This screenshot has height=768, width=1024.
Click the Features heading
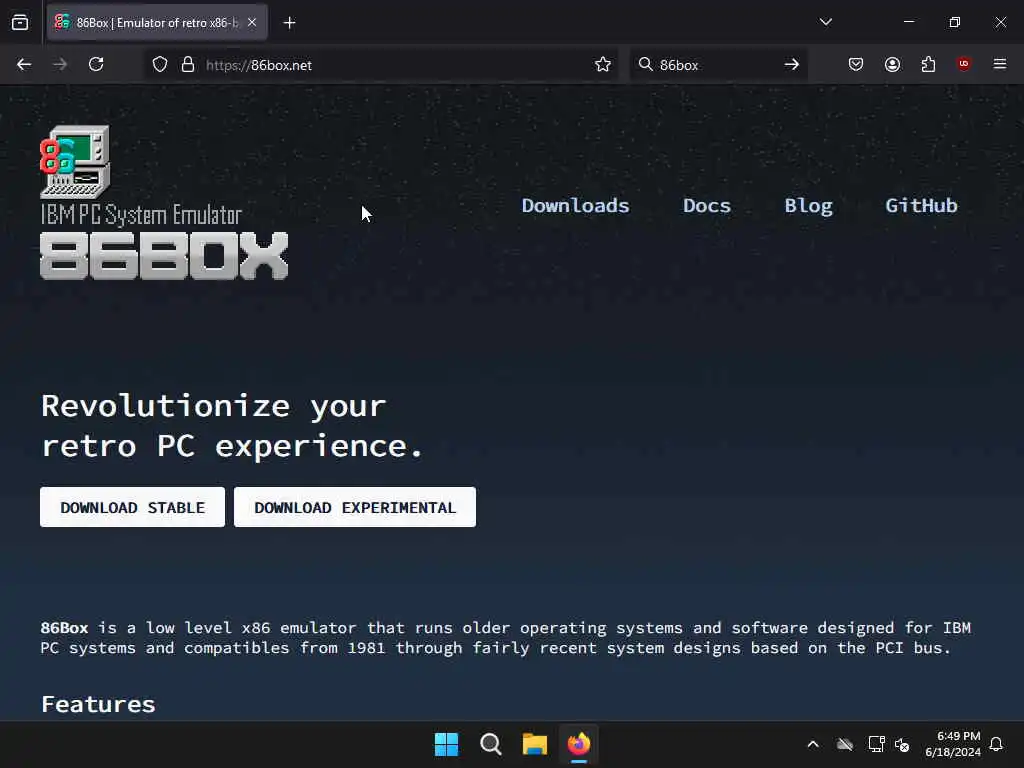tap(99, 704)
